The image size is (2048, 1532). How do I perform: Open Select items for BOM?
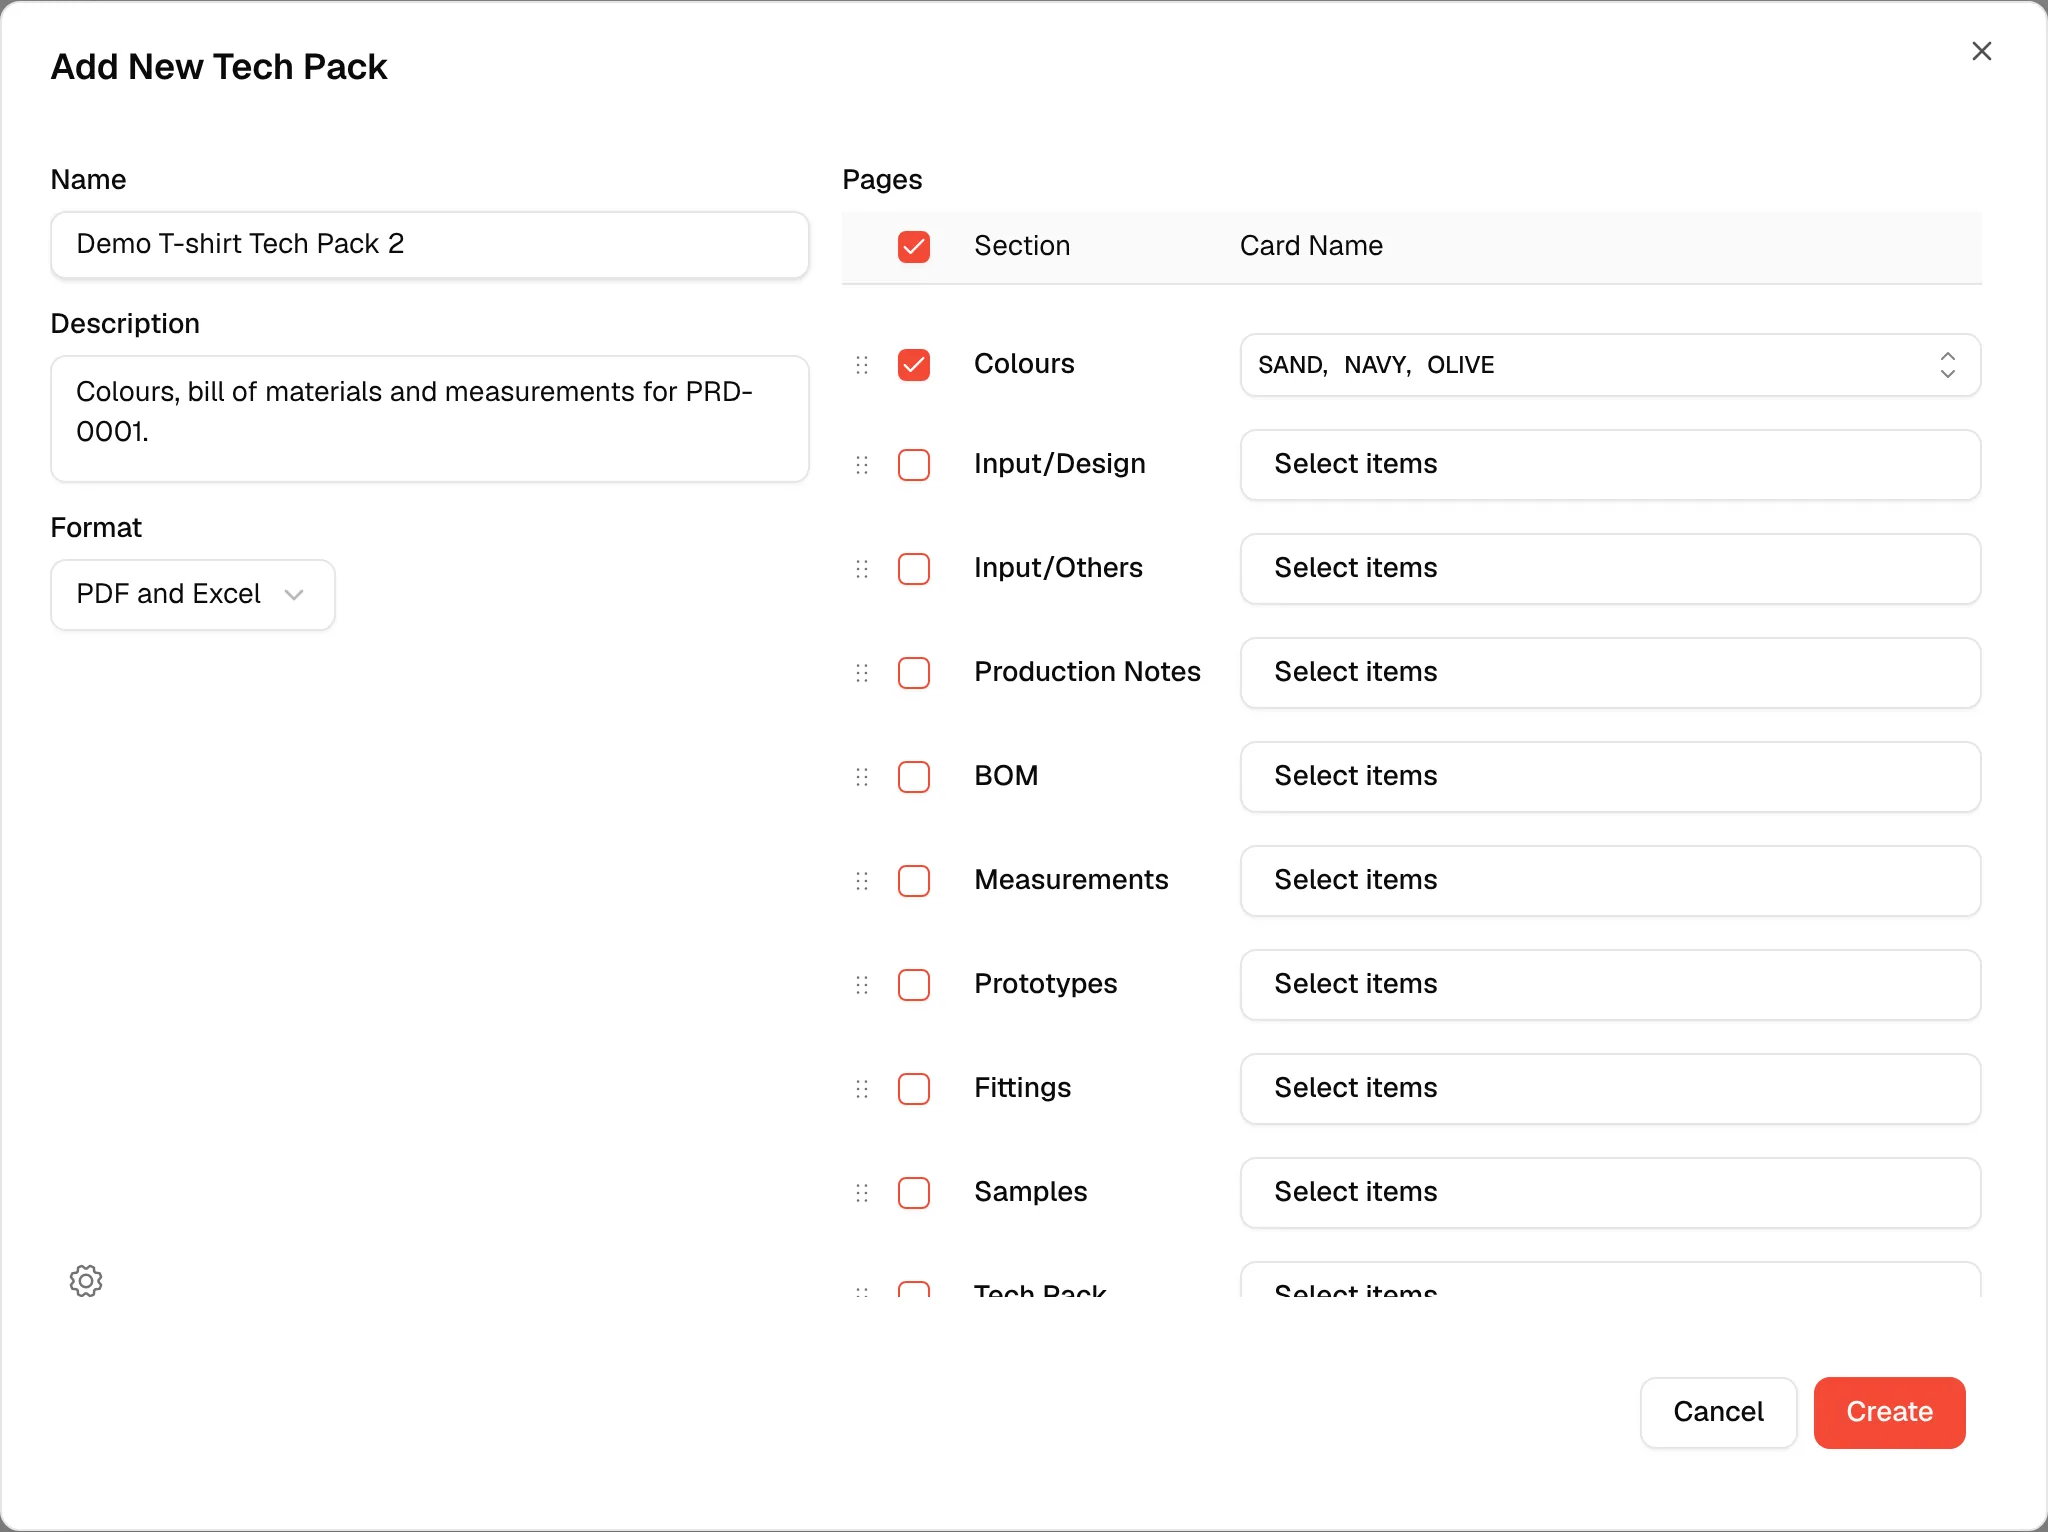point(1610,777)
